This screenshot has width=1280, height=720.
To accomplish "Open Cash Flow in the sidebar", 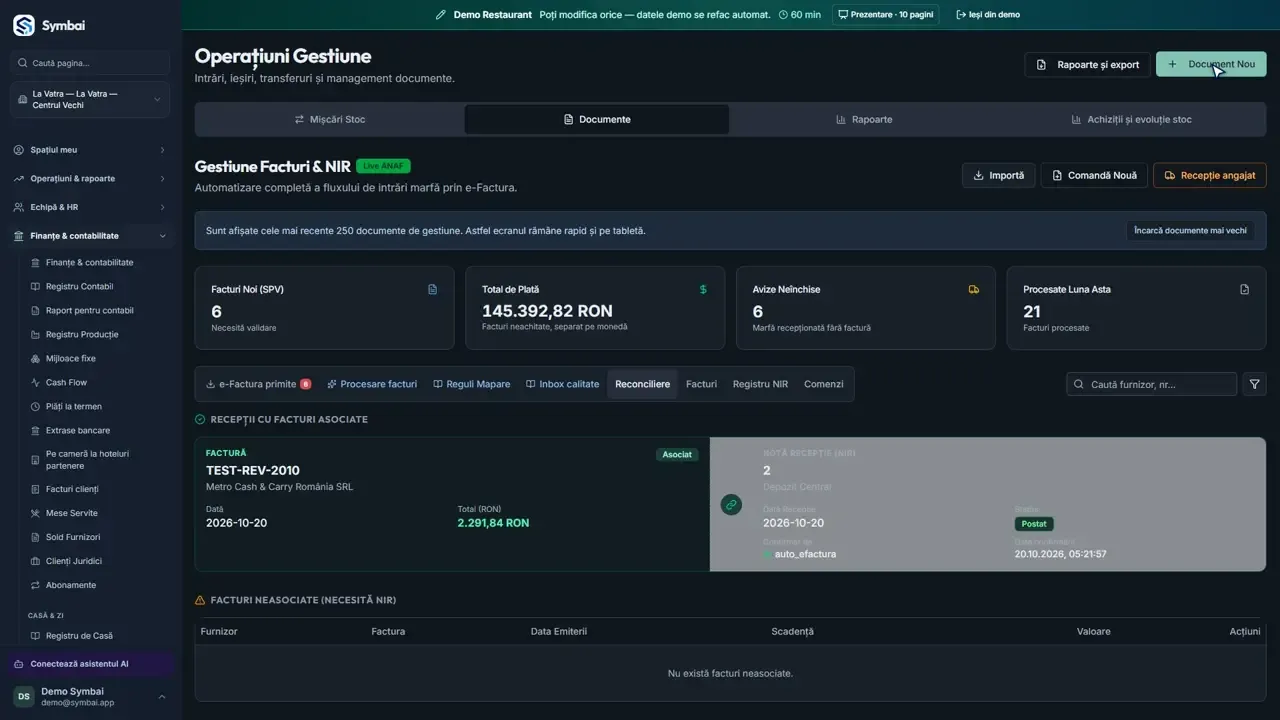I will pyautogui.click(x=66, y=382).
